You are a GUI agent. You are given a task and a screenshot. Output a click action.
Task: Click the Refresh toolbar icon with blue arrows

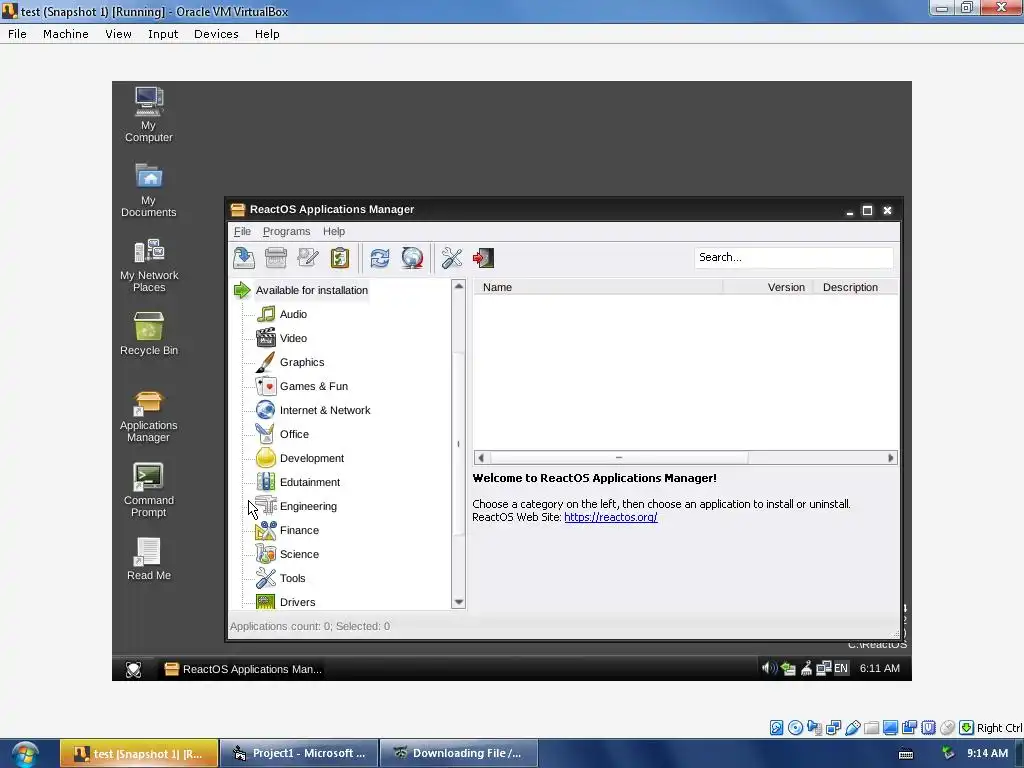pos(379,258)
